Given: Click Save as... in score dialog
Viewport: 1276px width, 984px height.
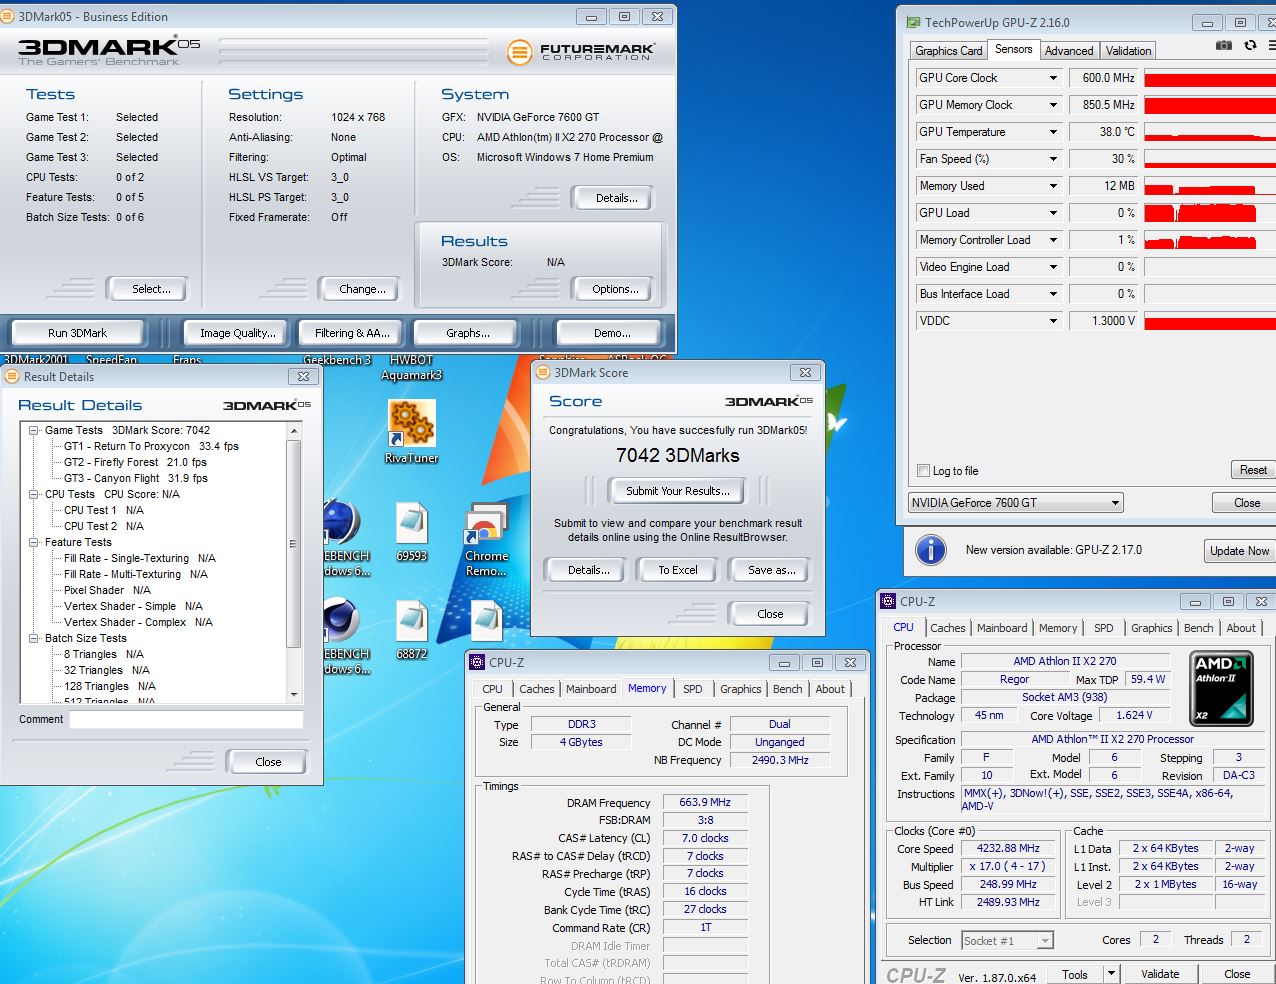Looking at the screenshot, I should [x=771, y=570].
